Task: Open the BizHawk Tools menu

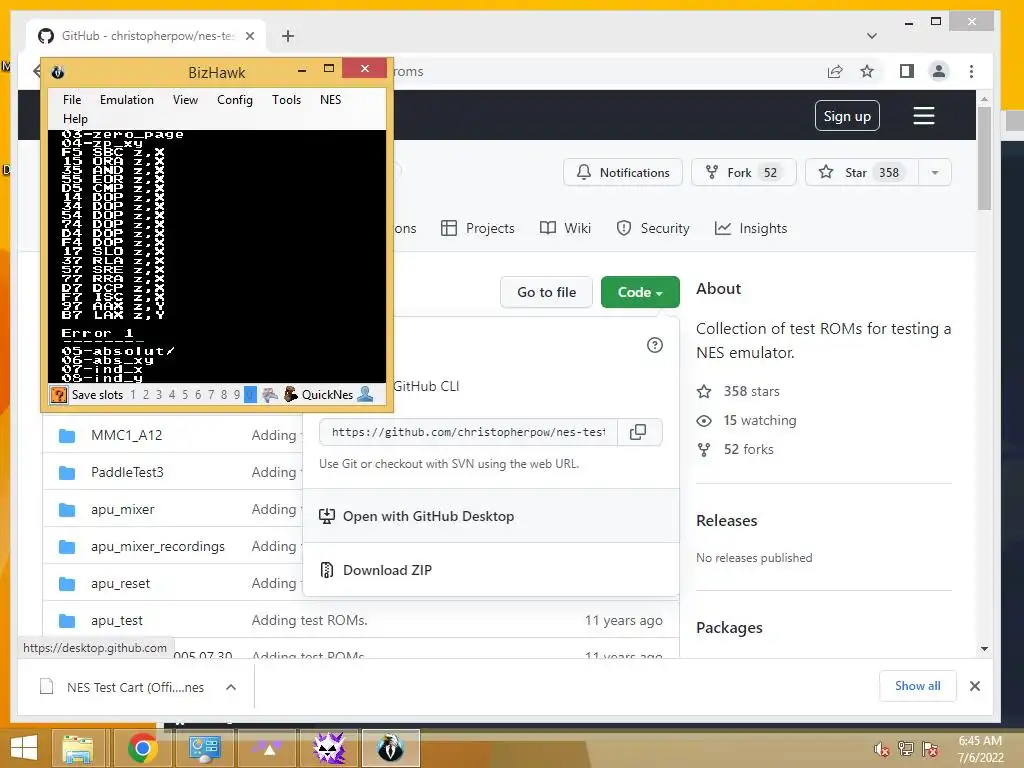Action: pyautogui.click(x=286, y=100)
